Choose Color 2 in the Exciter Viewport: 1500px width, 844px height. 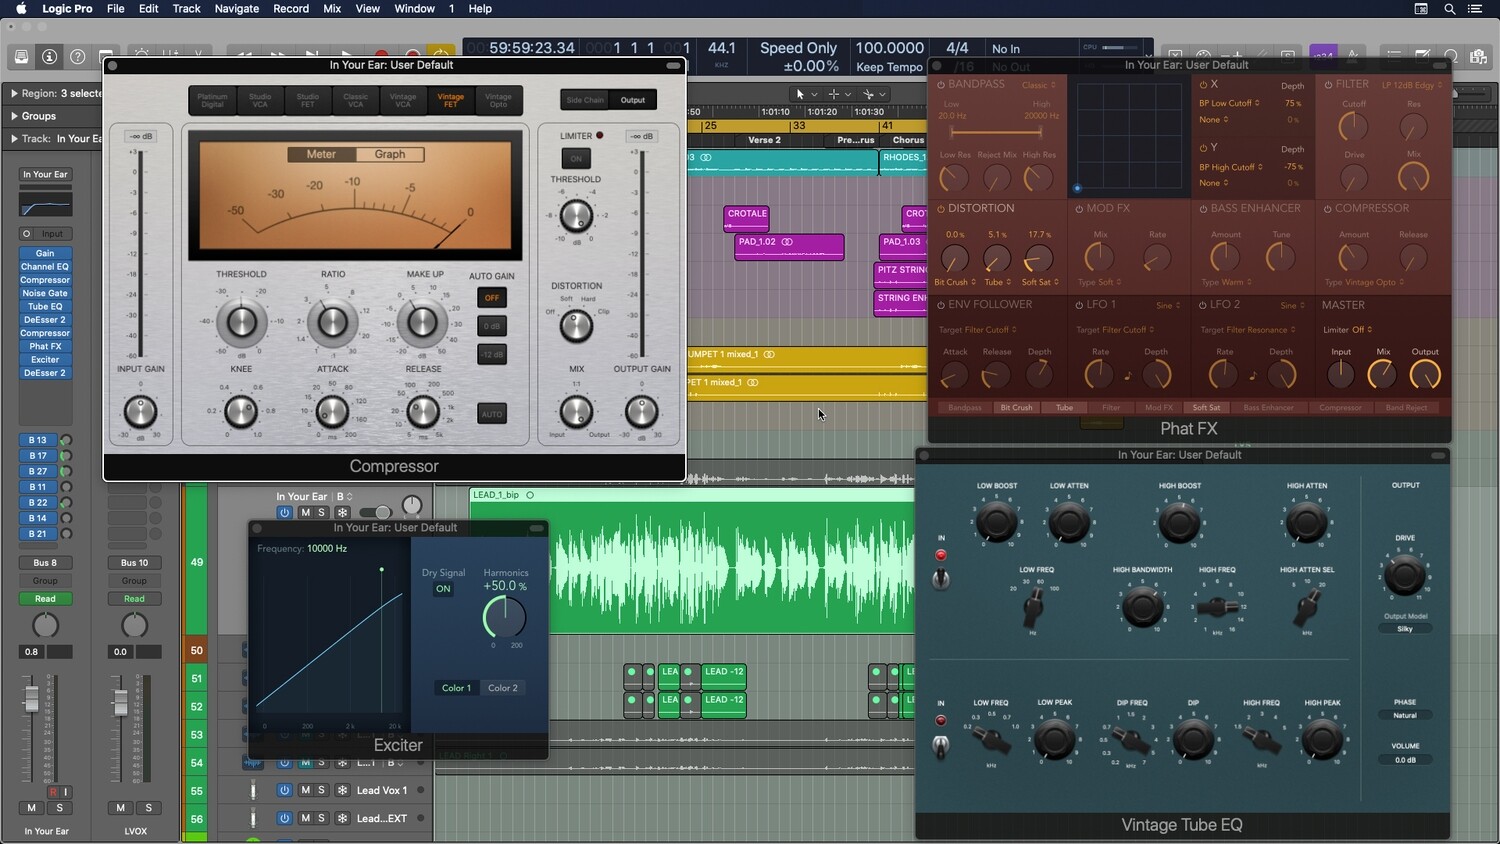[503, 688]
